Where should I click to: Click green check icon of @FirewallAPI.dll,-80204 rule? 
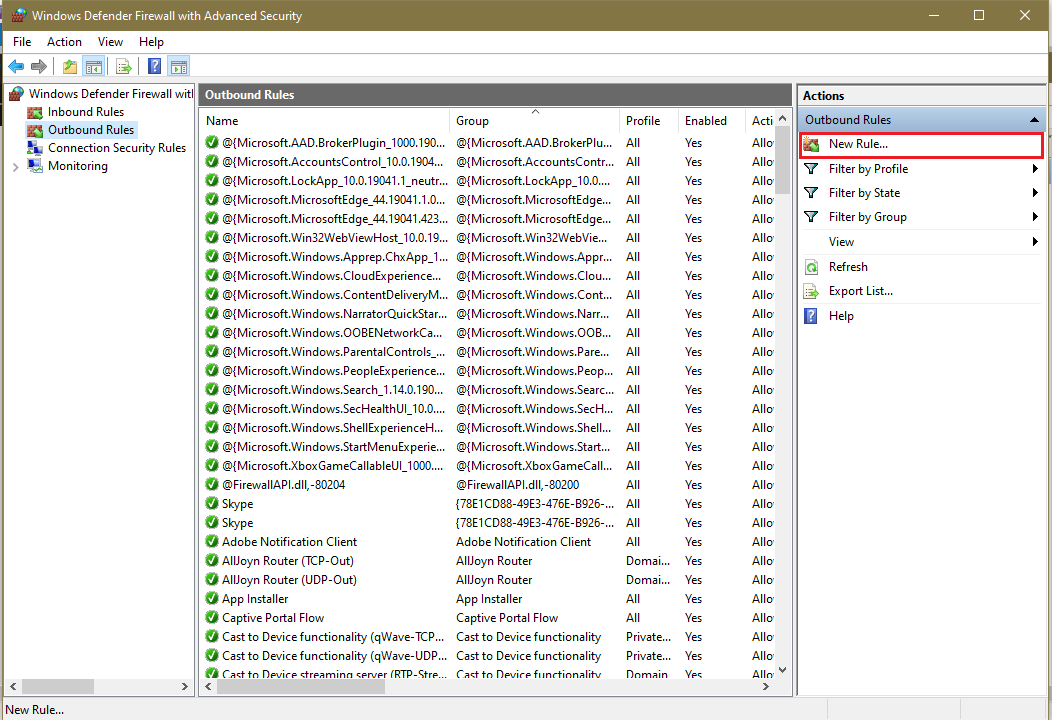pyautogui.click(x=212, y=484)
